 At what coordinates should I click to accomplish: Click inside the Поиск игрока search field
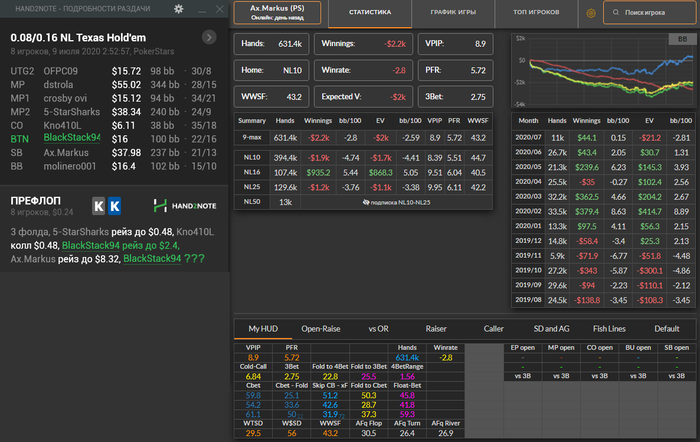(x=652, y=14)
